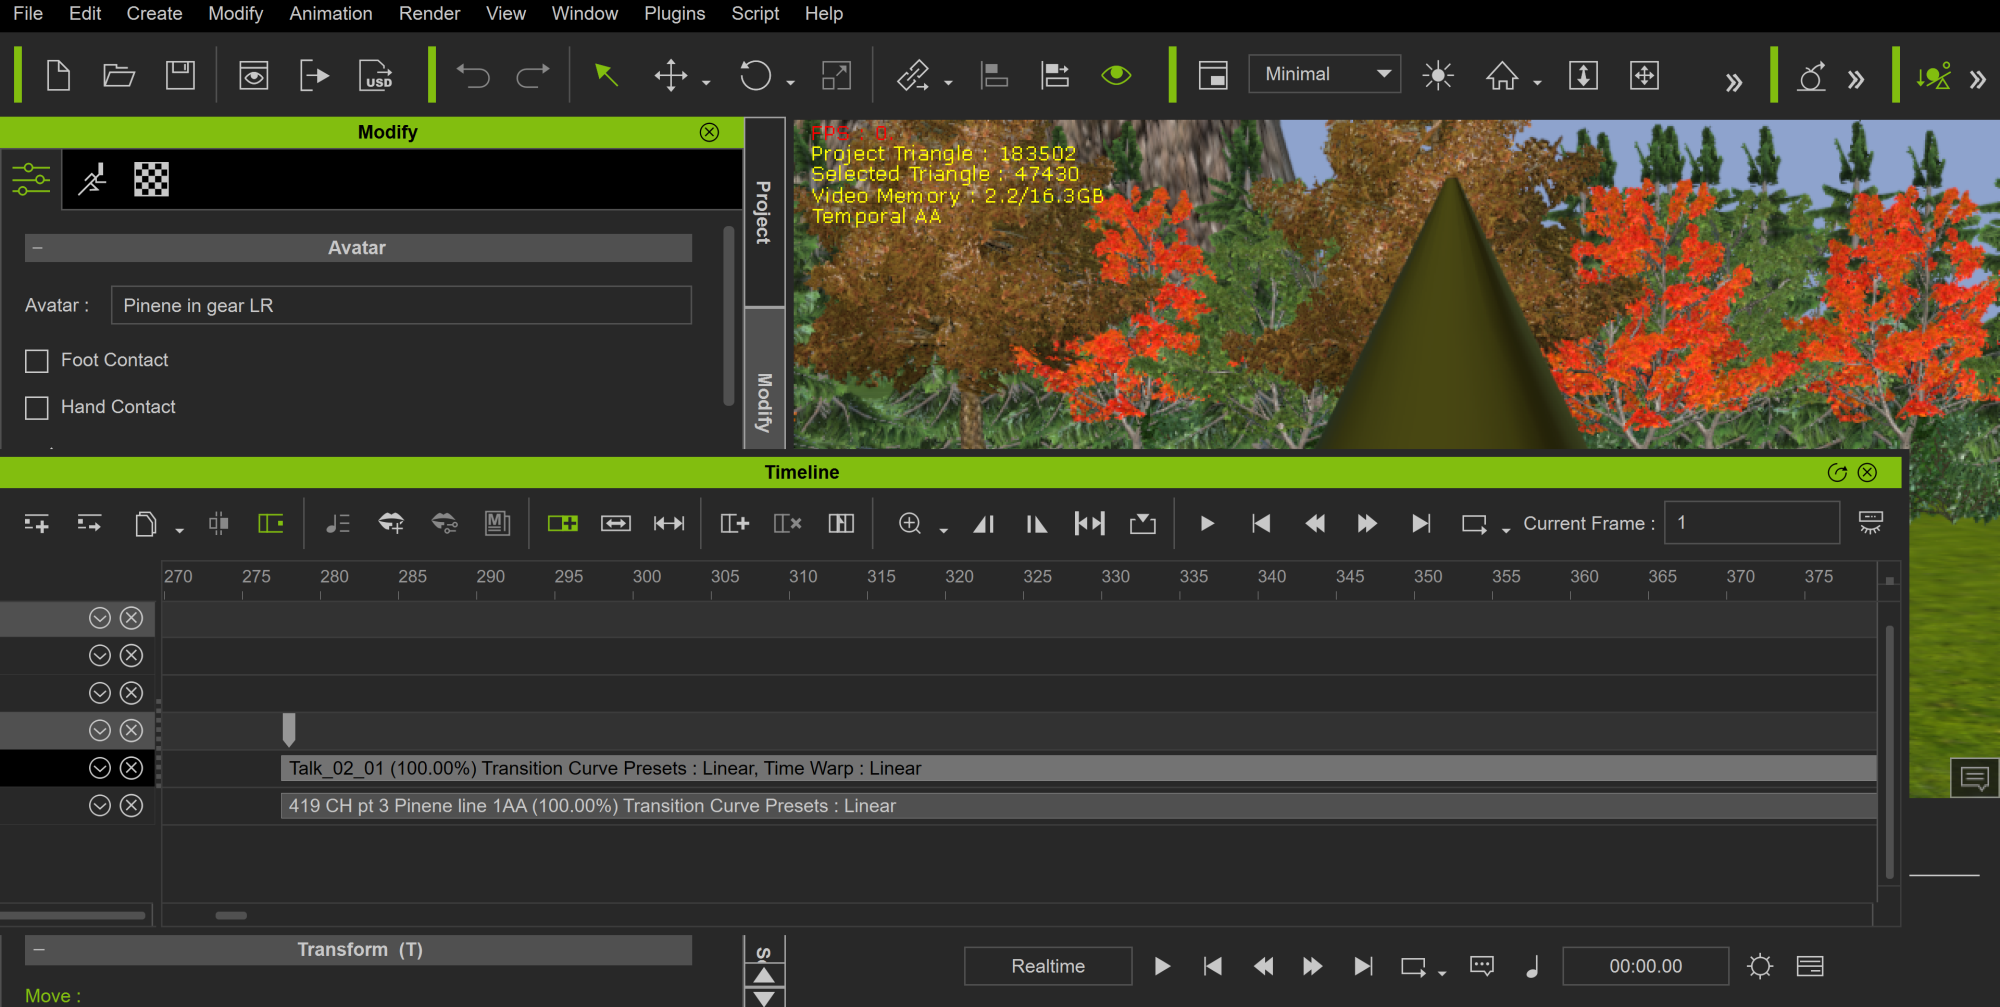Select the green arrow Select tool
This screenshot has width=2000, height=1007.
pos(606,75)
